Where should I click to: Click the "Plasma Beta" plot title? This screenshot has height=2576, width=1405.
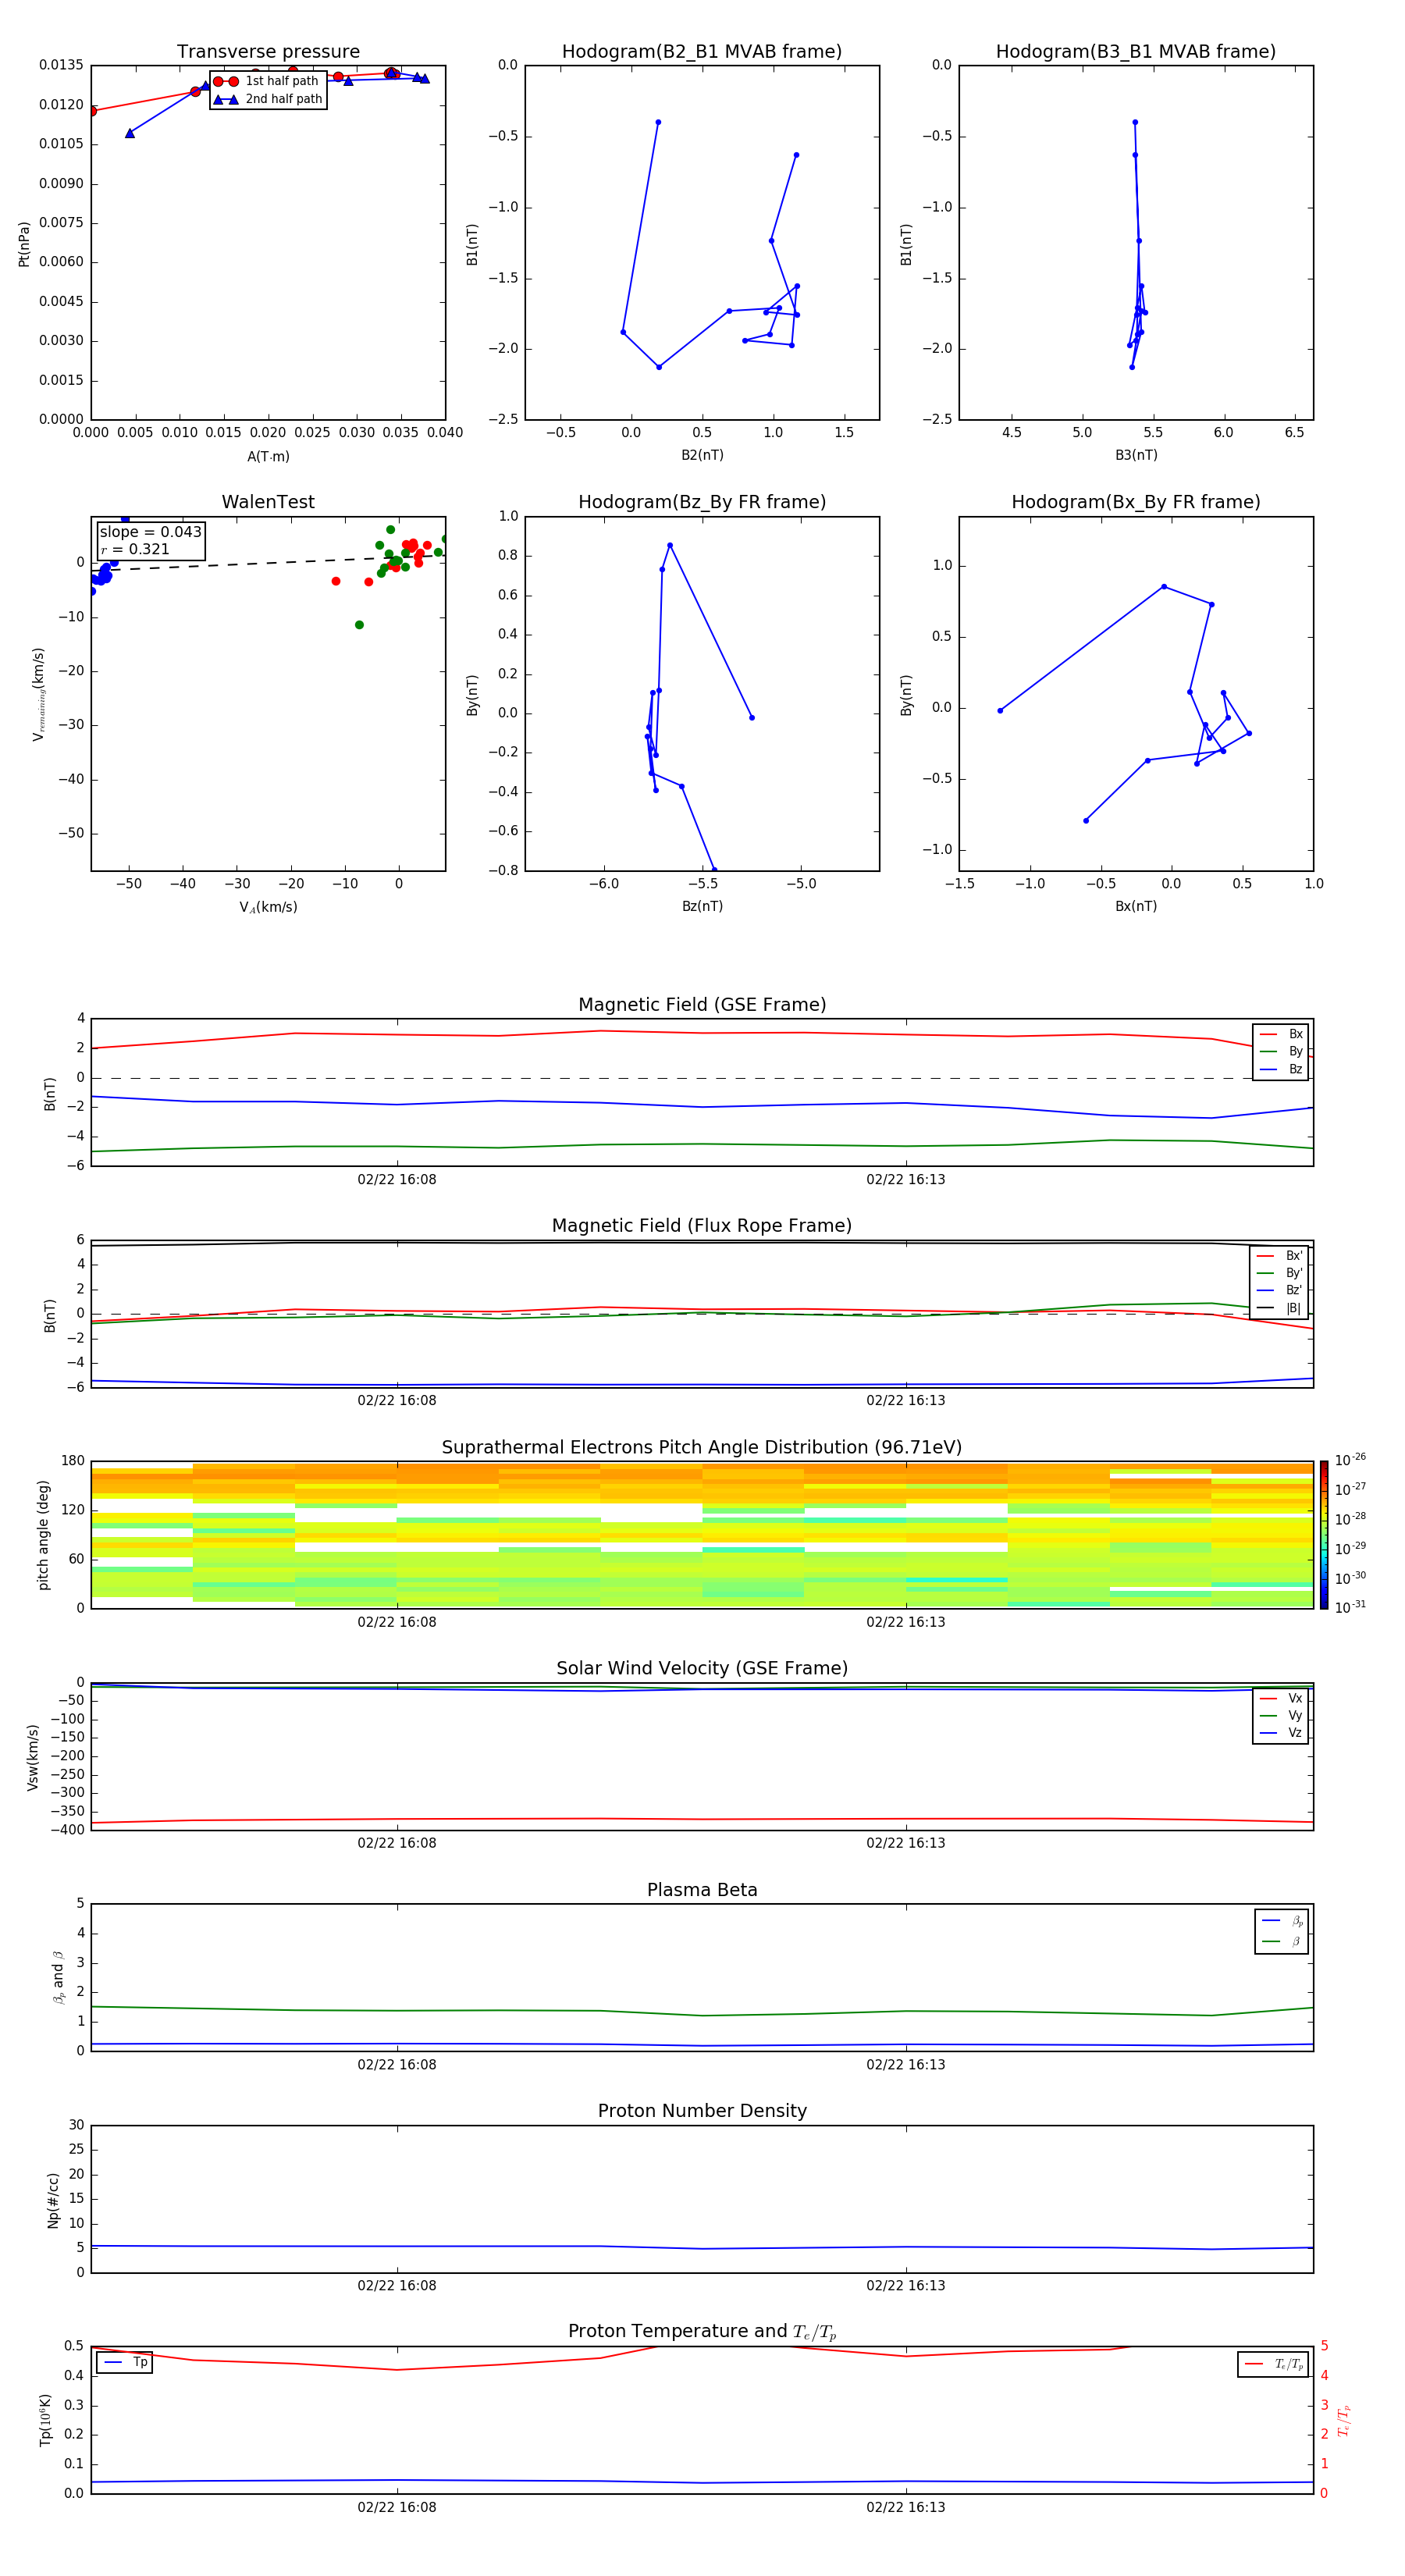[x=702, y=1891]
